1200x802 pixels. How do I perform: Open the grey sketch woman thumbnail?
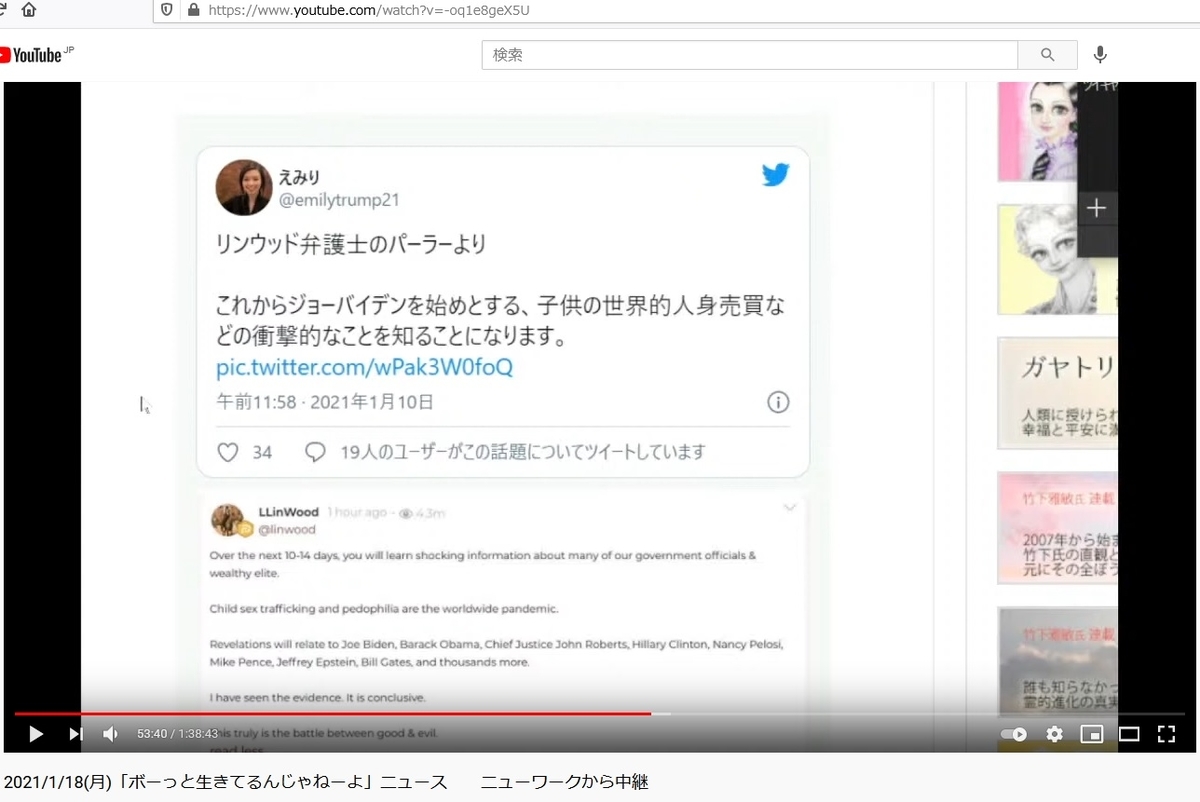[x=1058, y=260]
